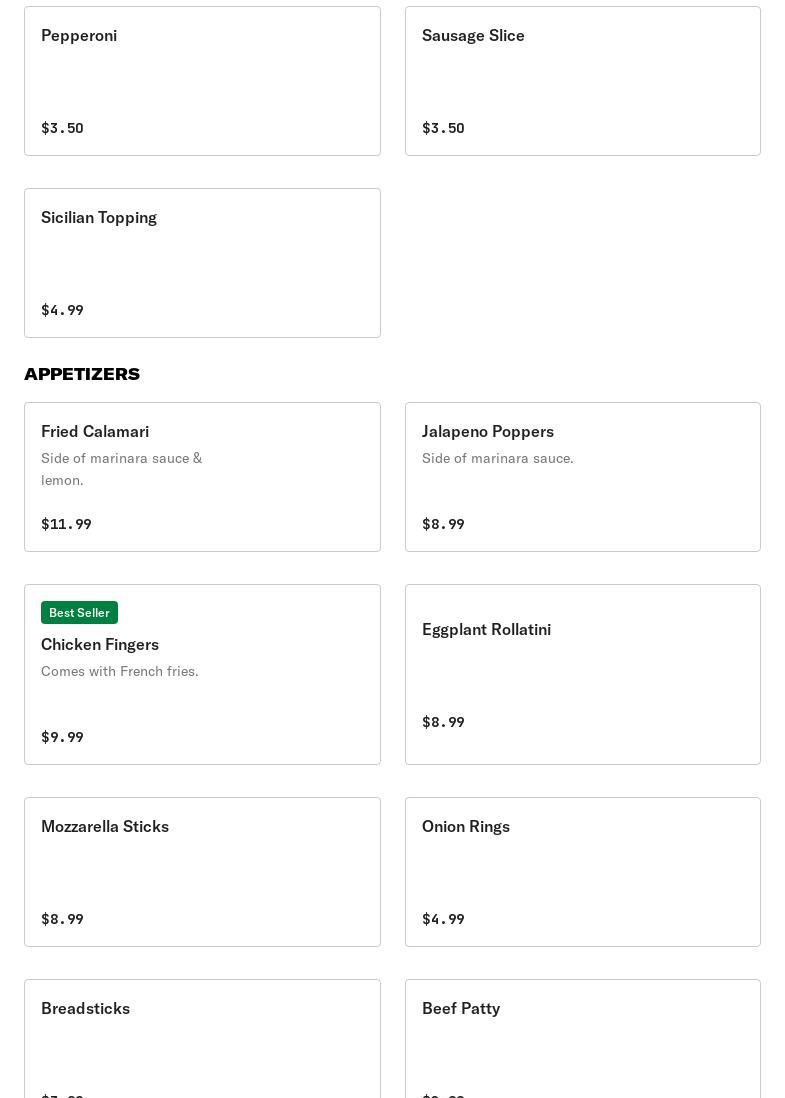Click the Appetizers section heading
785x1098 pixels.
(82, 374)
